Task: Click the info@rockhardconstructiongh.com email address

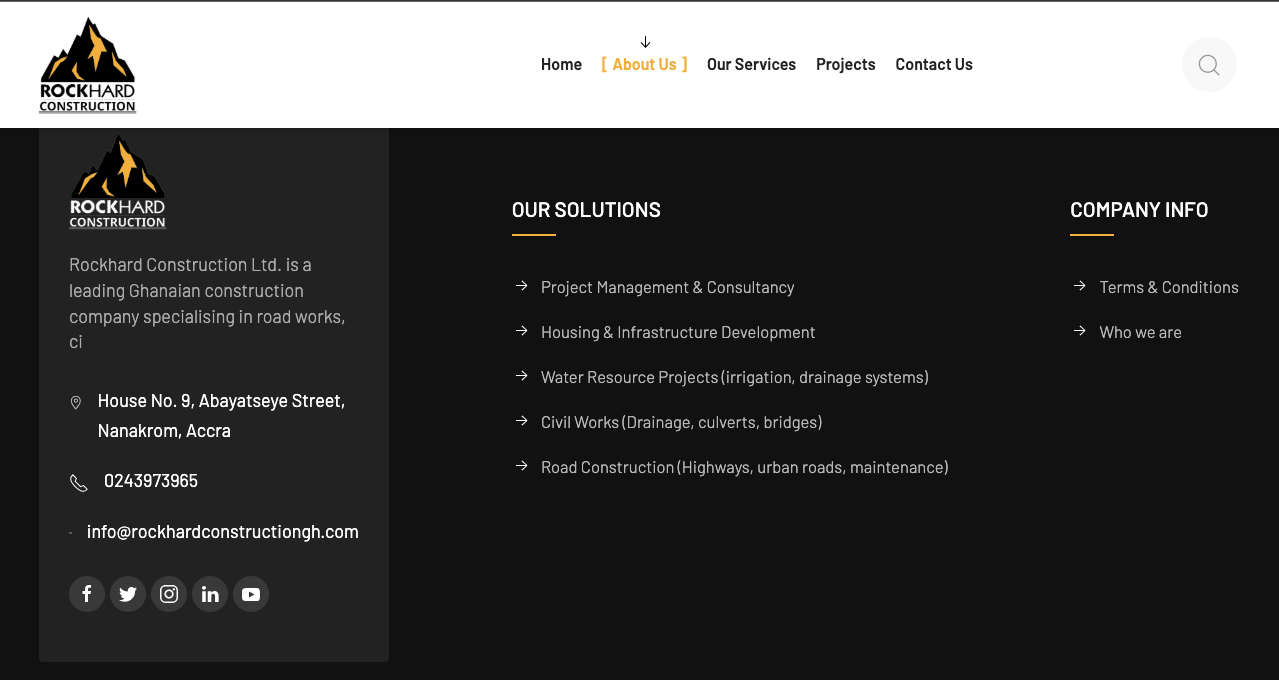Action: click(x=223, y=532)
